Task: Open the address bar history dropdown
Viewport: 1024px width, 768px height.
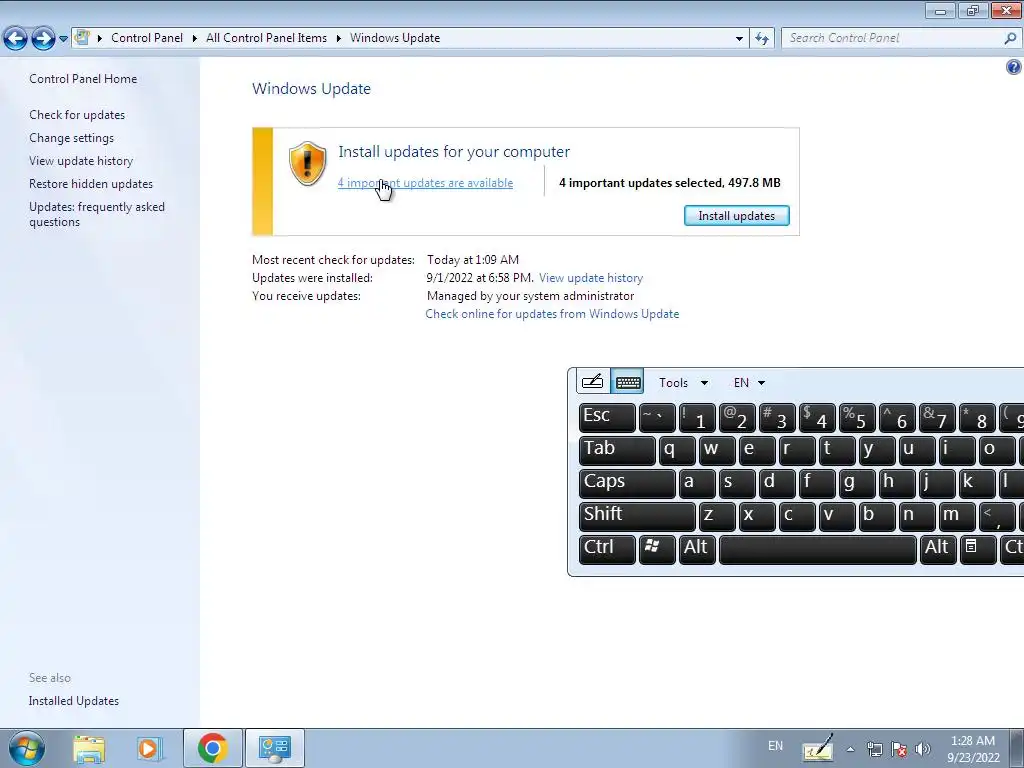Action: [x=739, y=39]
